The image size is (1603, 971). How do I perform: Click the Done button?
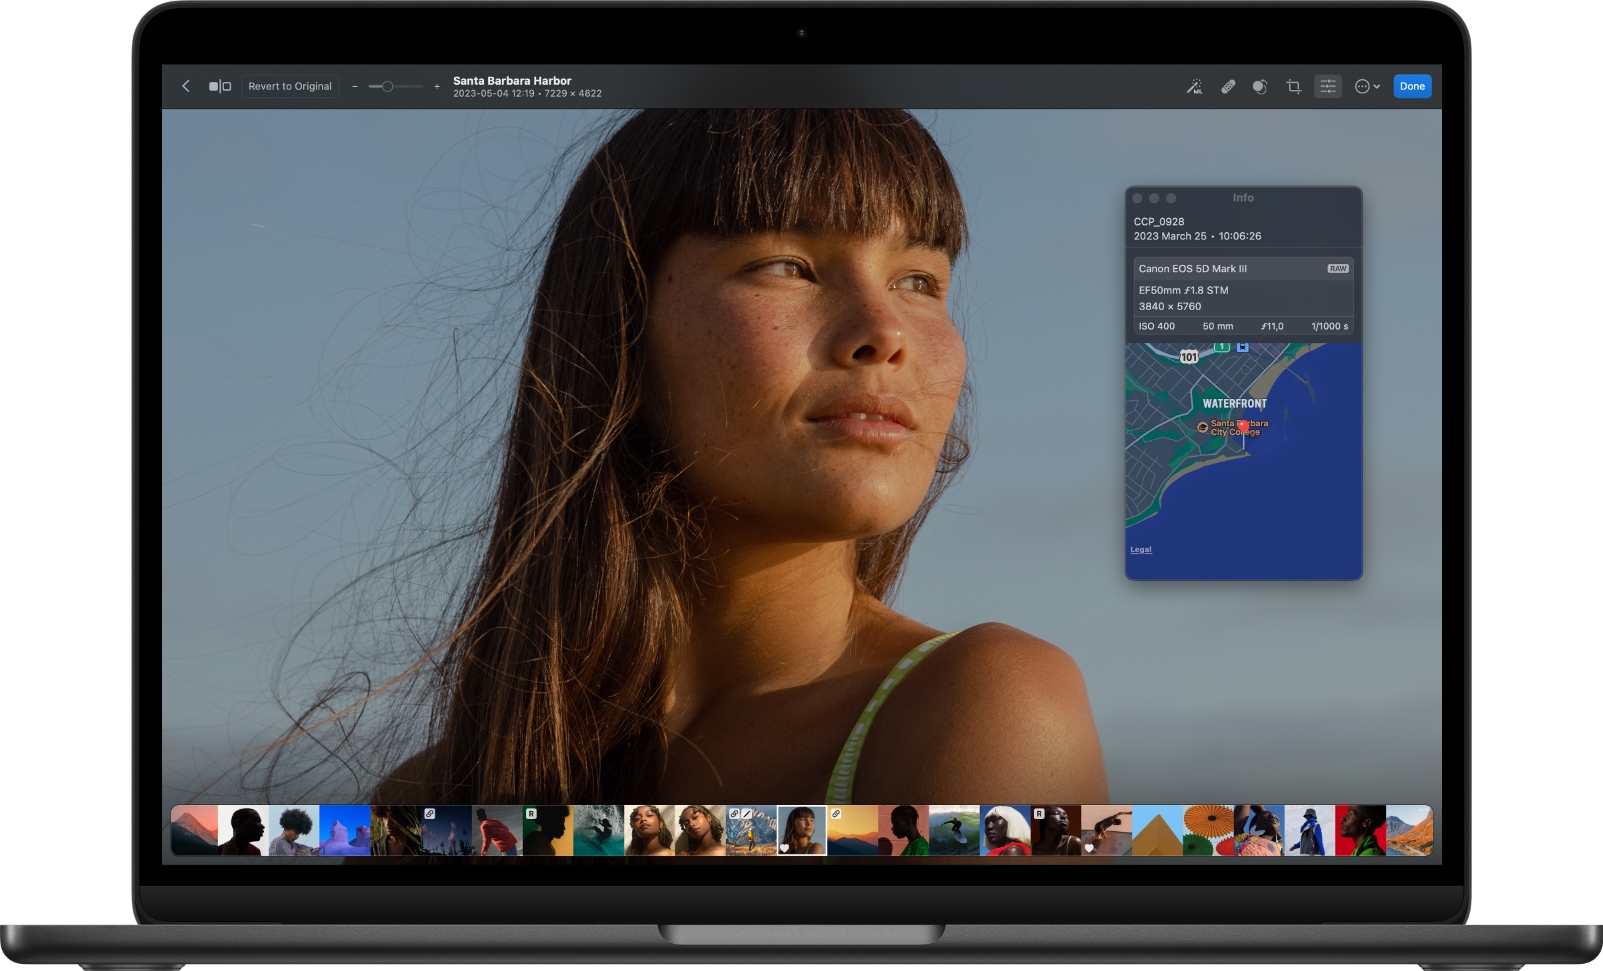1412,86
